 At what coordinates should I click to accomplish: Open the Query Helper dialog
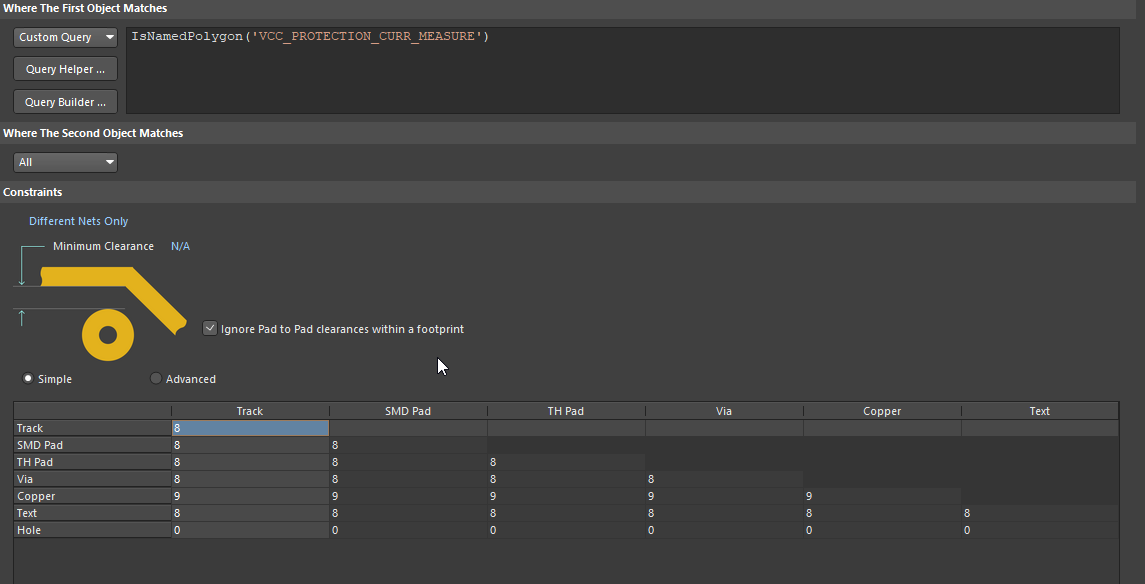[65, 69]
